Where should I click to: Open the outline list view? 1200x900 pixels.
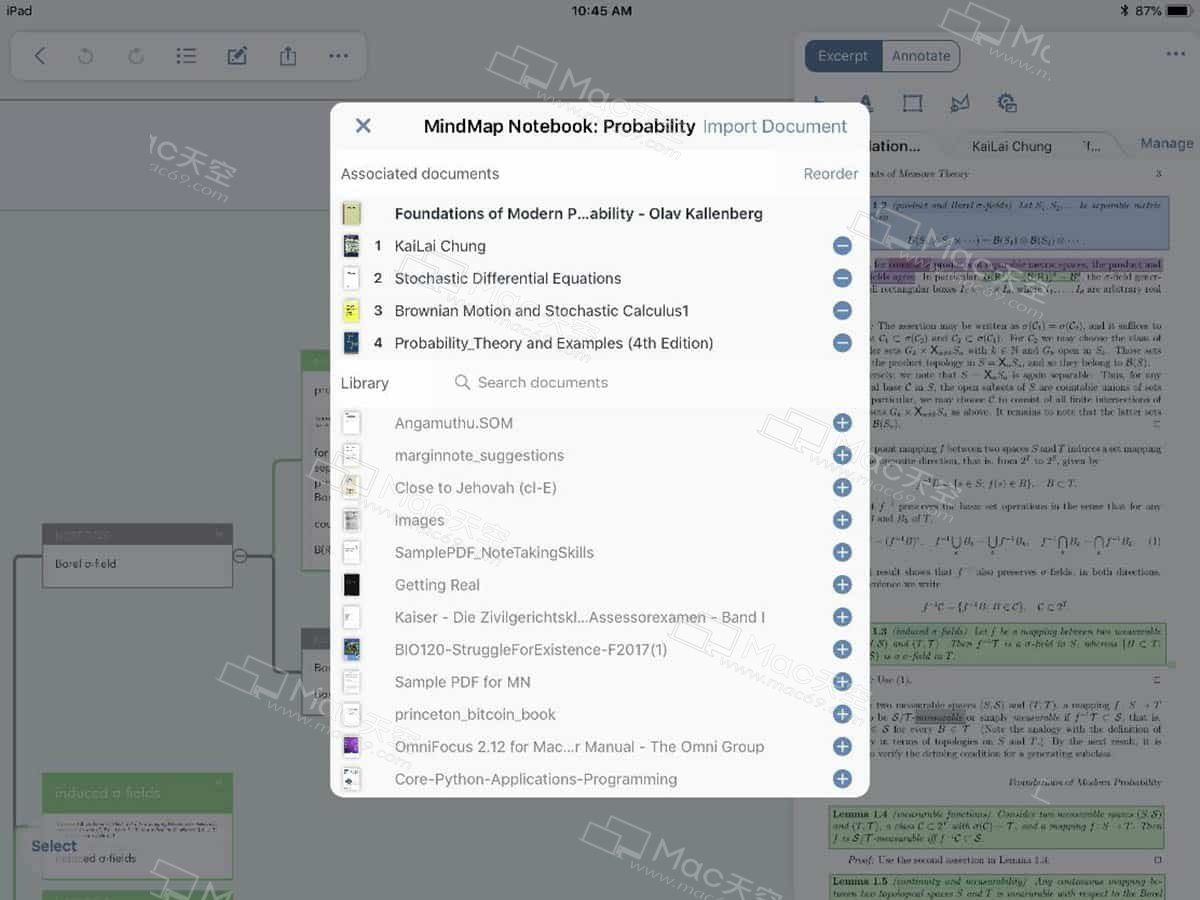coord(186,56)
